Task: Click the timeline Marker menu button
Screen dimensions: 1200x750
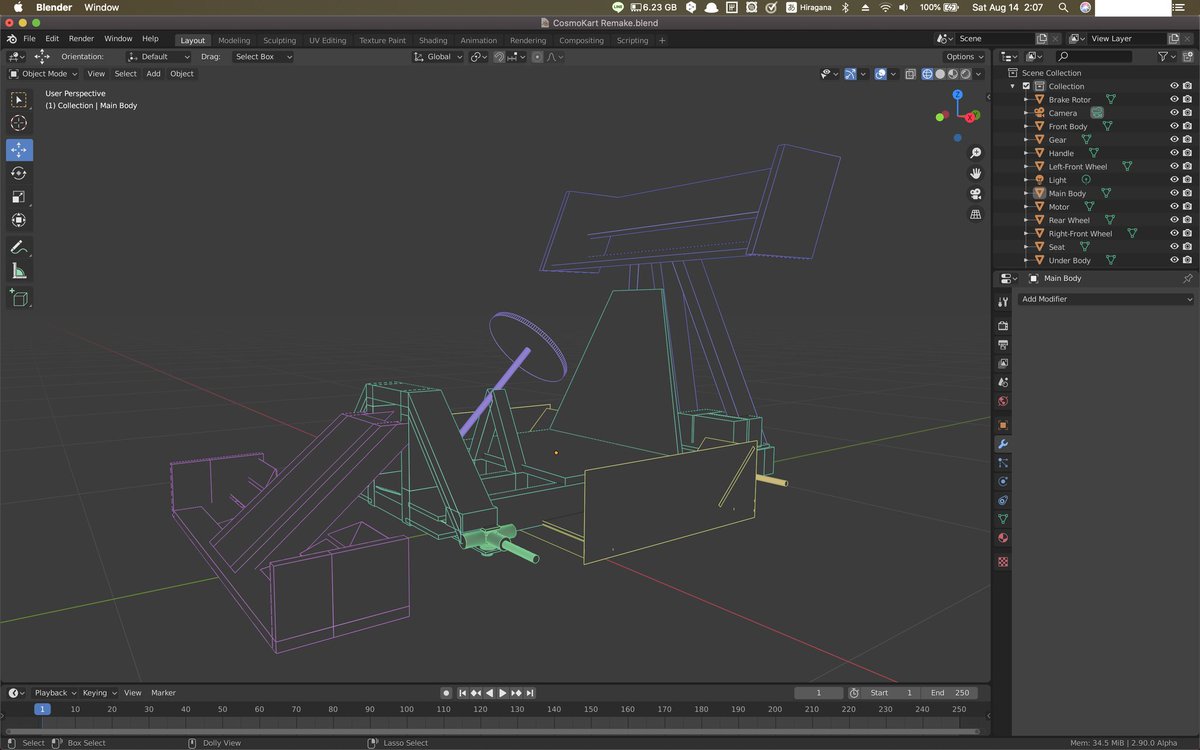Action: pyautogui.click(x=163, y=693)
